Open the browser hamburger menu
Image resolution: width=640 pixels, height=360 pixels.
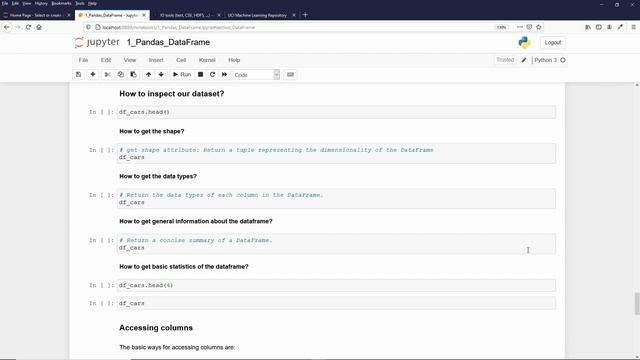(633, 27)
